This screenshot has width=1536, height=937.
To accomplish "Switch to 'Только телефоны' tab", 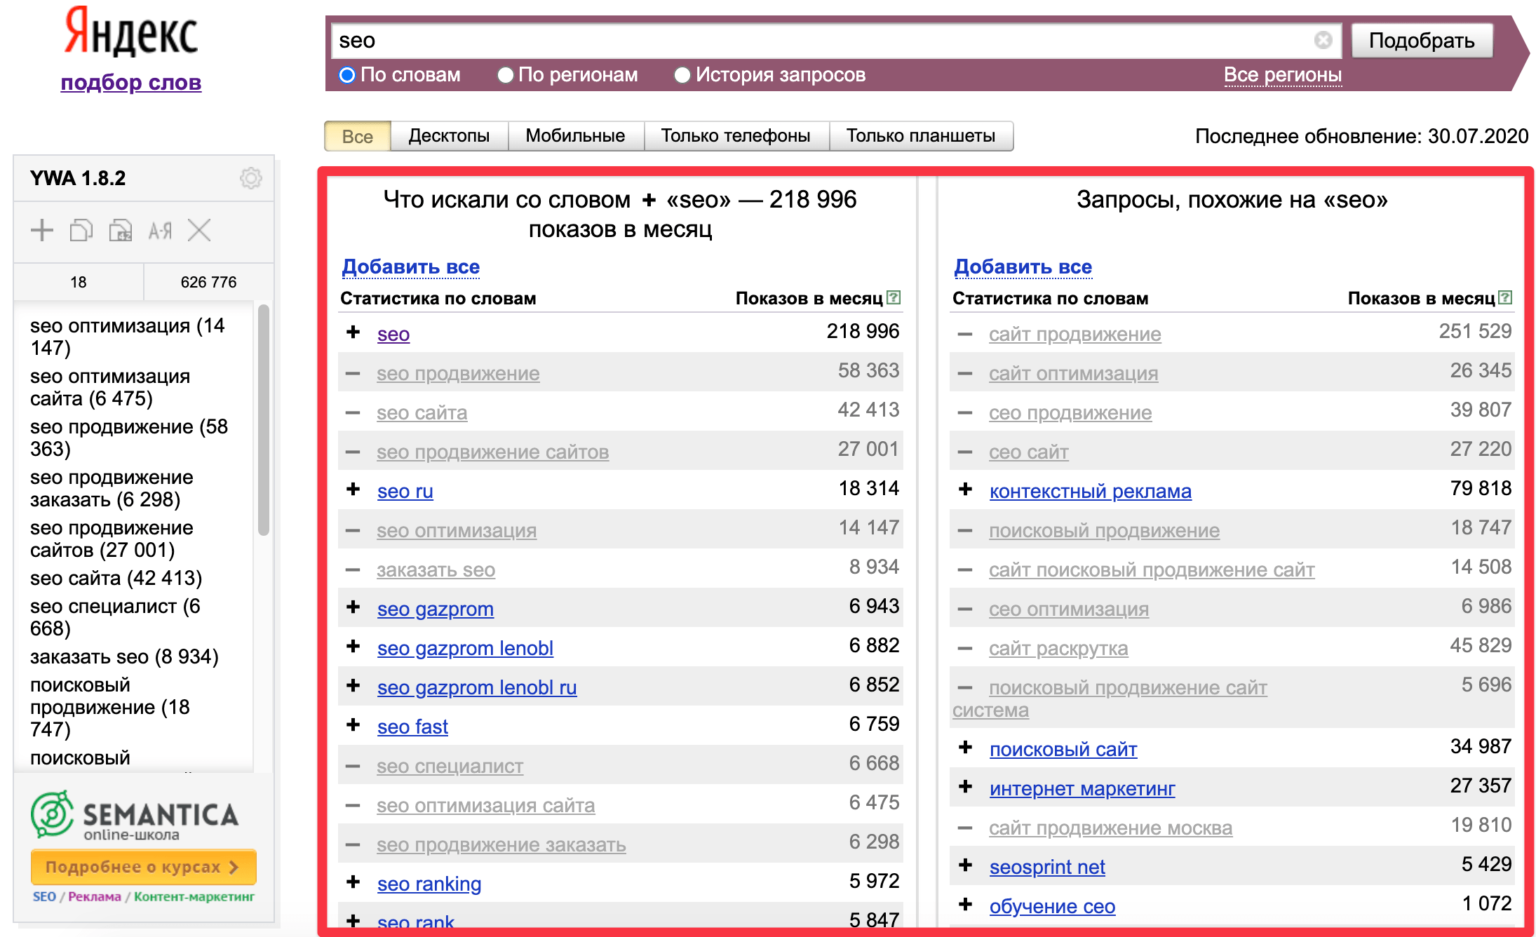I will click(736, 136).
